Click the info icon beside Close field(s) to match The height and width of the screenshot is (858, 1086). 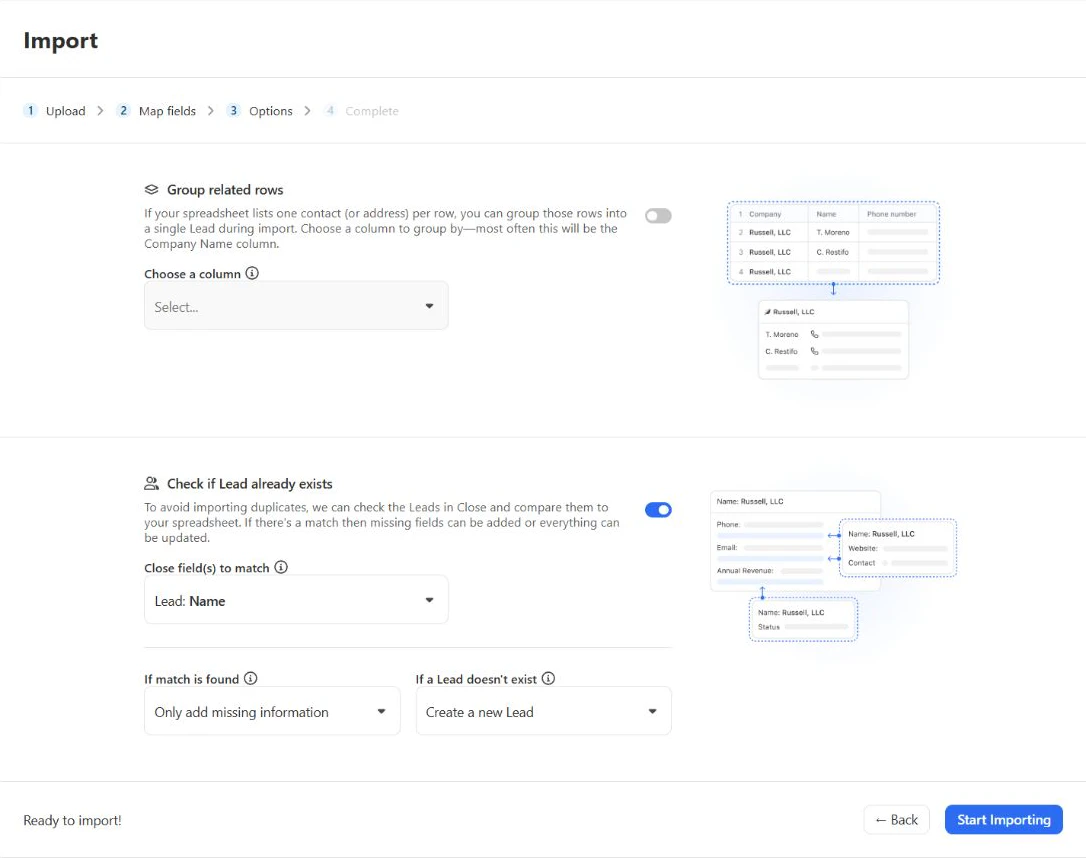coord(281,567)
